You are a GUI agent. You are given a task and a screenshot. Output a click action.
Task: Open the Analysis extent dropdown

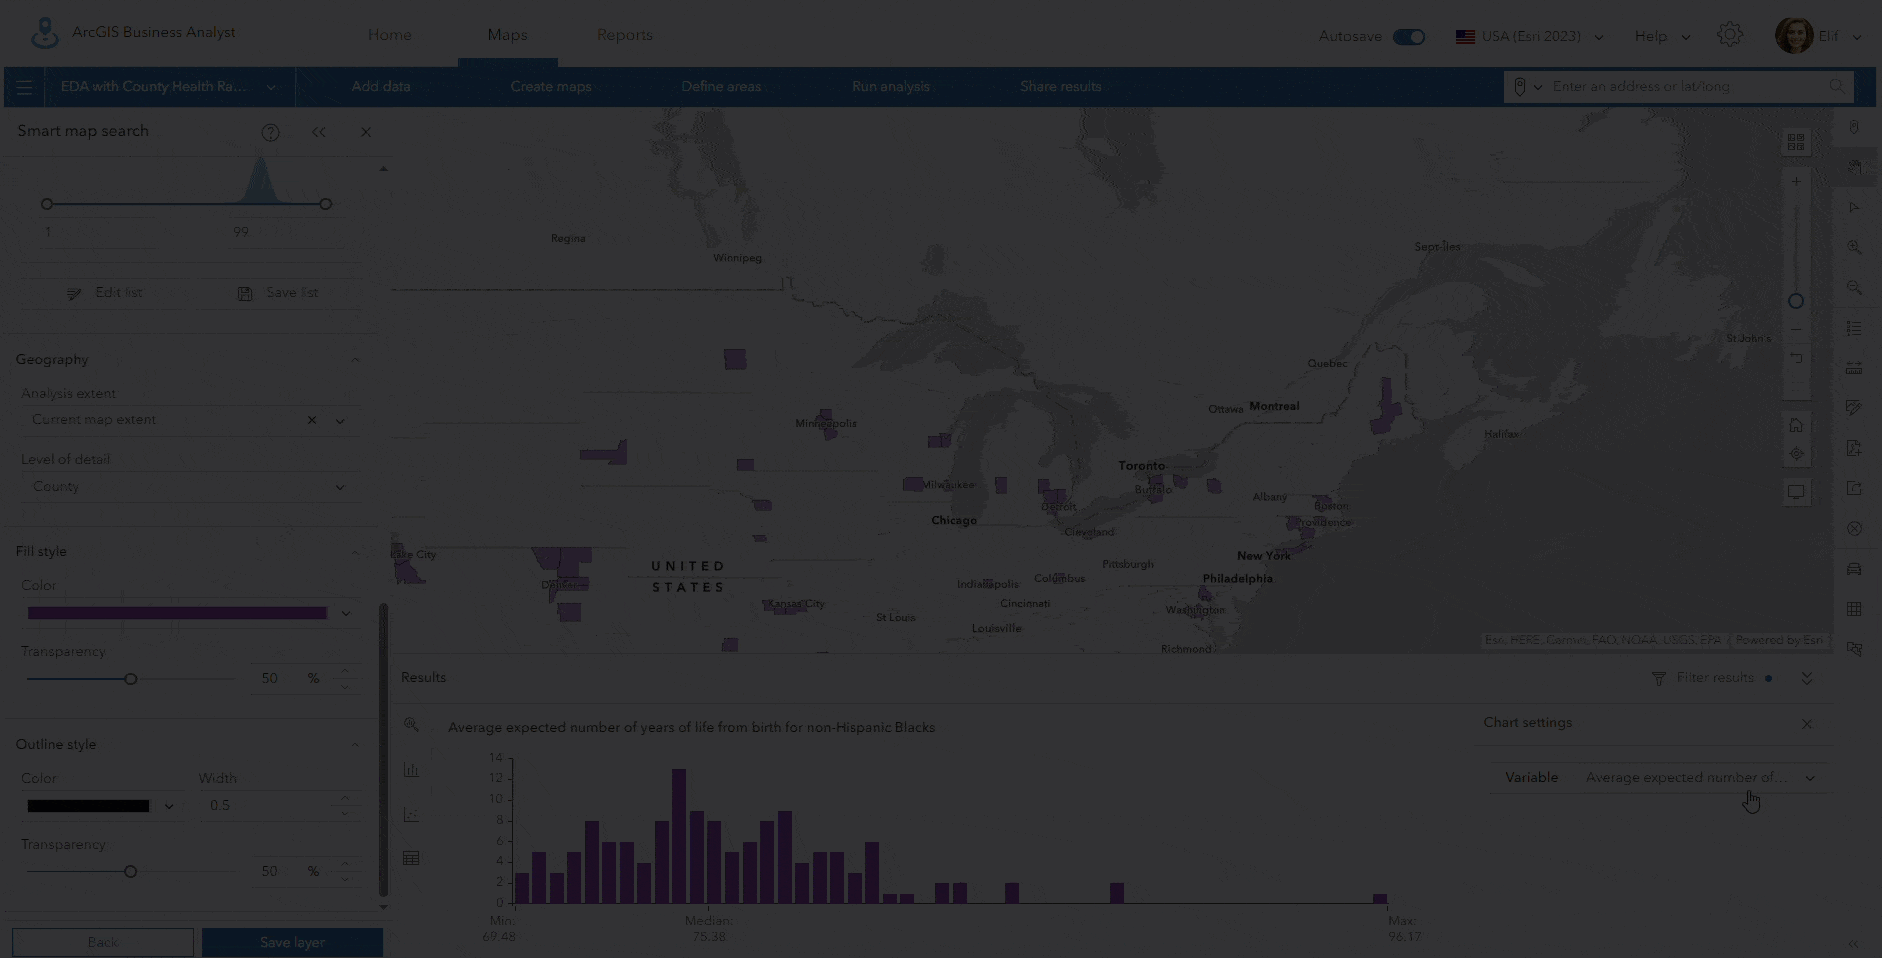pyautogui.click(x=340, y=421)
